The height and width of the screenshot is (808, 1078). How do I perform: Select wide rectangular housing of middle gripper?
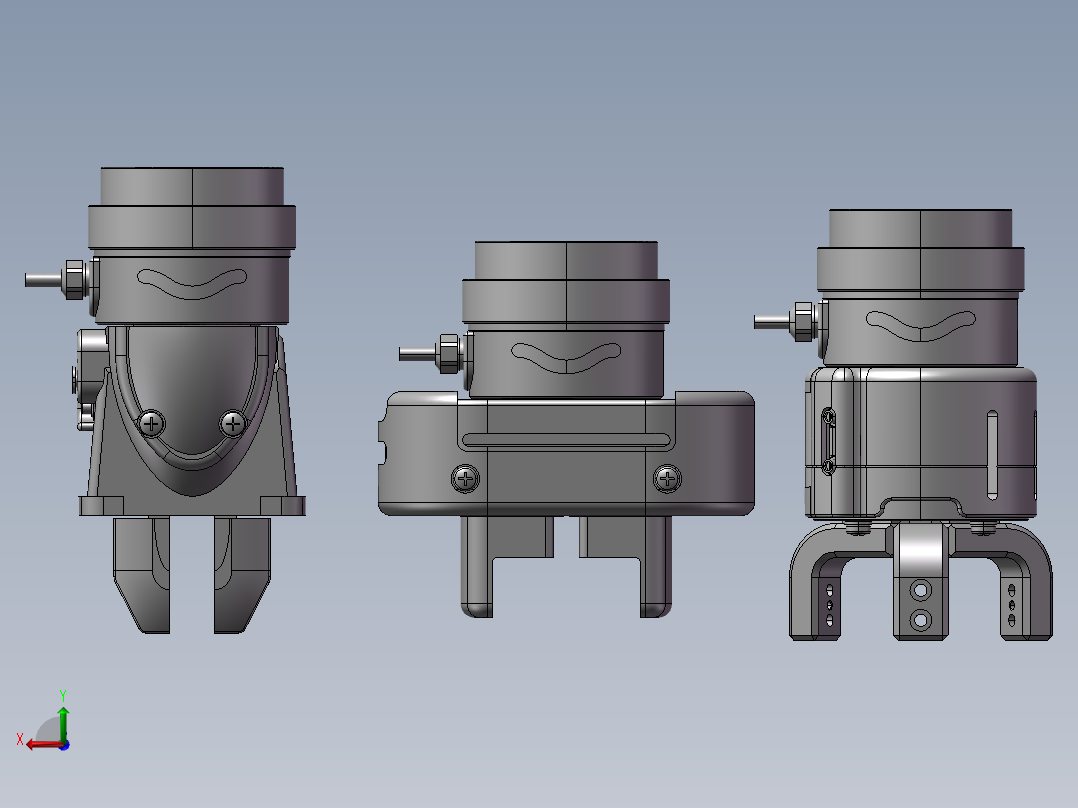pos(566,454)
